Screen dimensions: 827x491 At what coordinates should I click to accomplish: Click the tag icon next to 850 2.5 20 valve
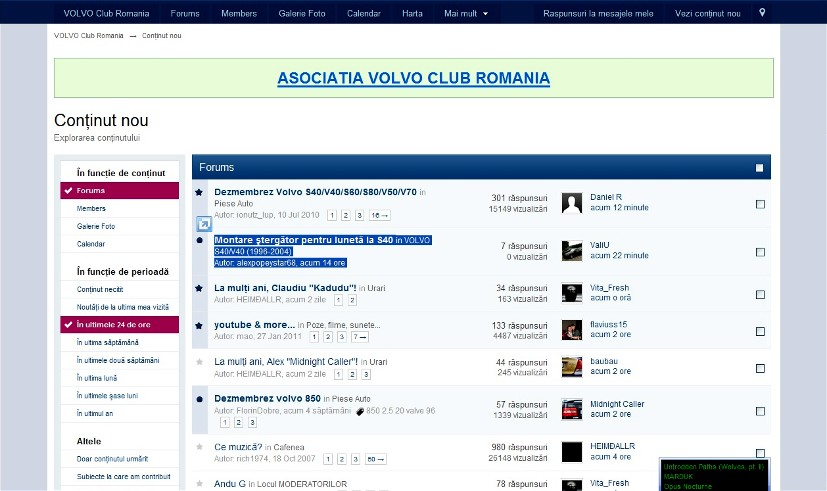(360, 411)
